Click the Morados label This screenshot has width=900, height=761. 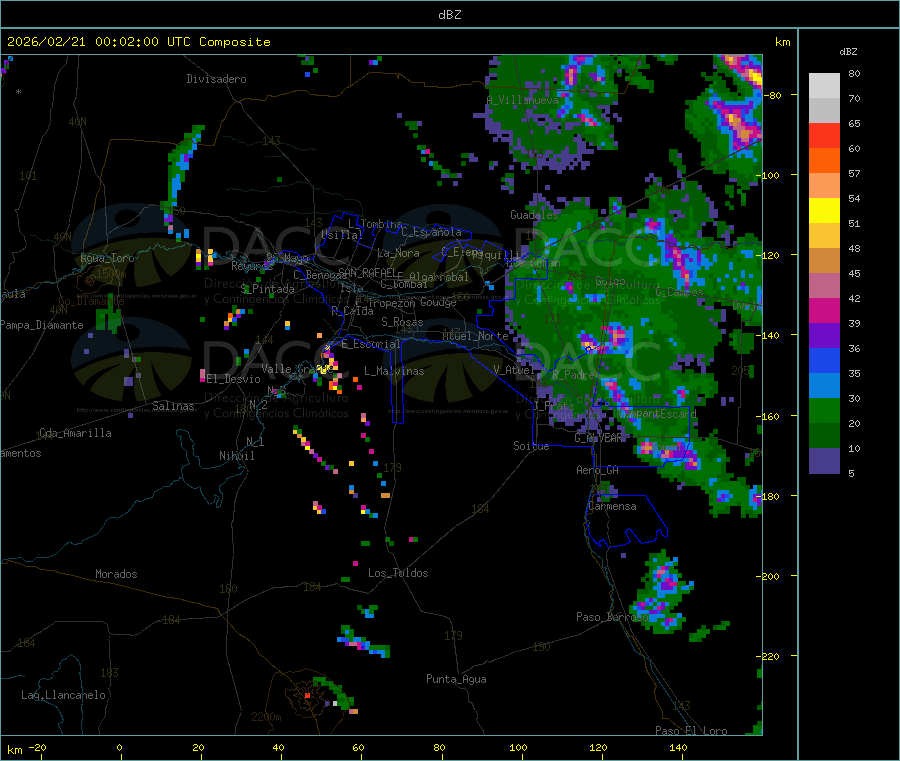[116, 574]
